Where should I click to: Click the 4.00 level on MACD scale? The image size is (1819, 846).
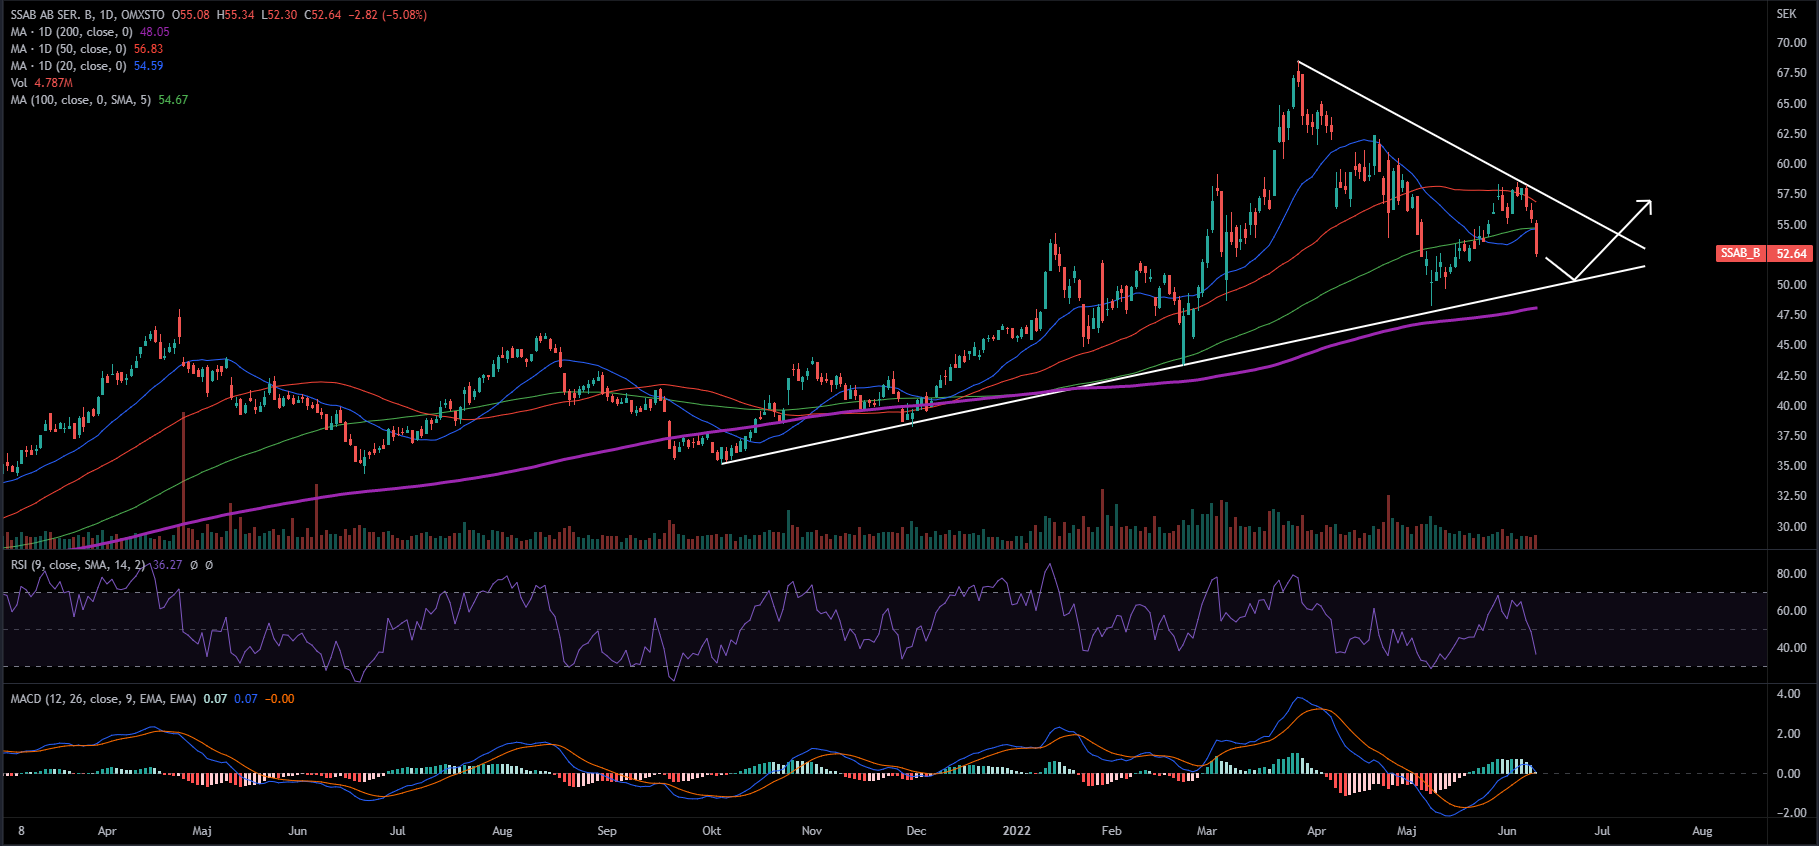[1788, 694]
